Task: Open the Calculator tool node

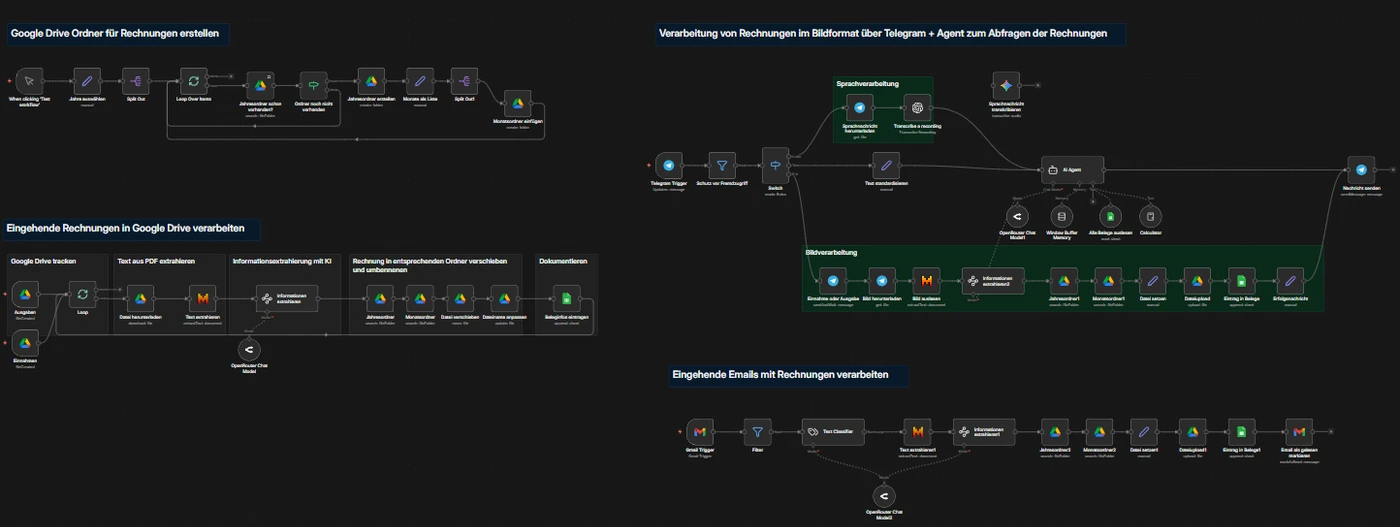Action: tap(1150, 216)
